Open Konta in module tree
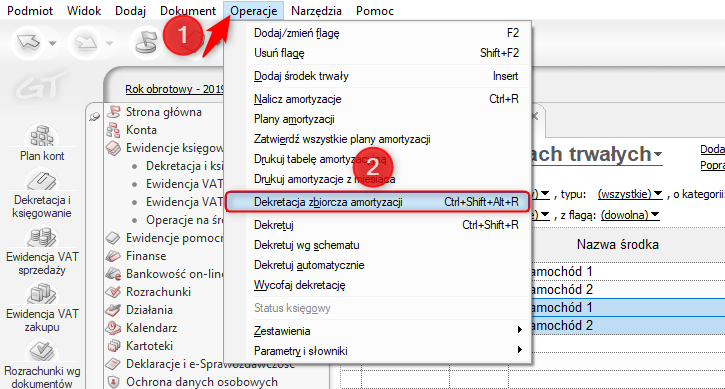Image resolution: width=725 pixels, height=389 pixels. [141, 130]
